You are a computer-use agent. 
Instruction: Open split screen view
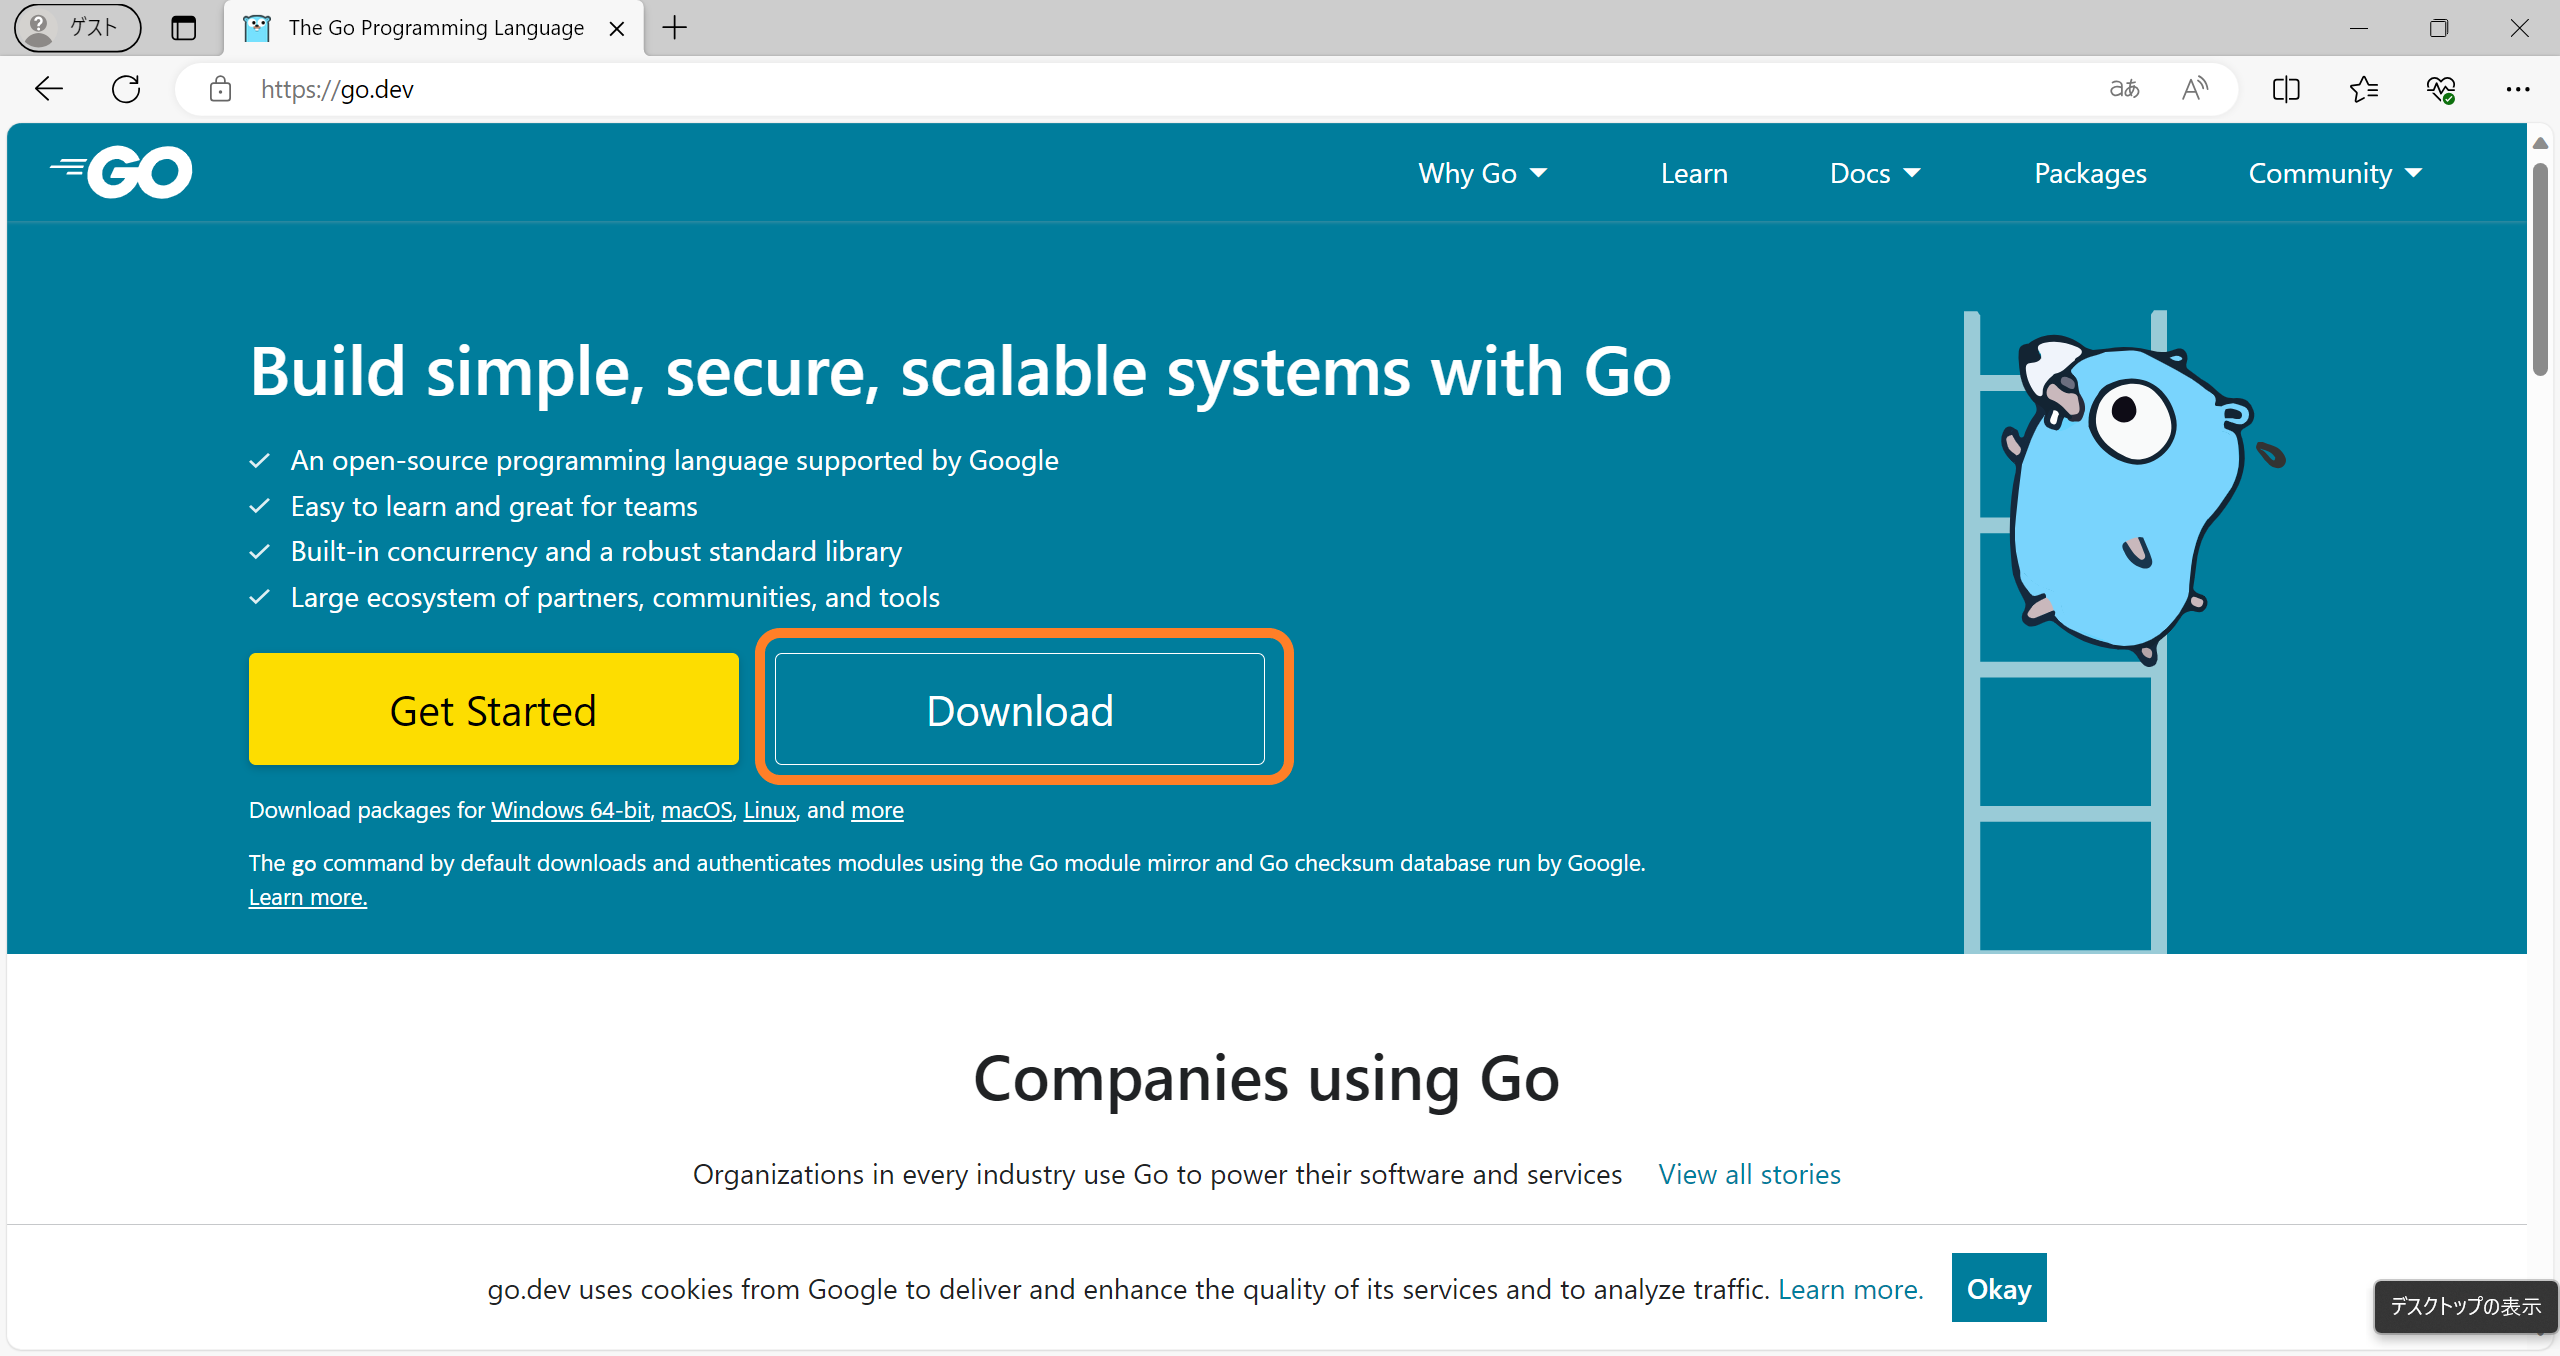(x=2286, y=89)
